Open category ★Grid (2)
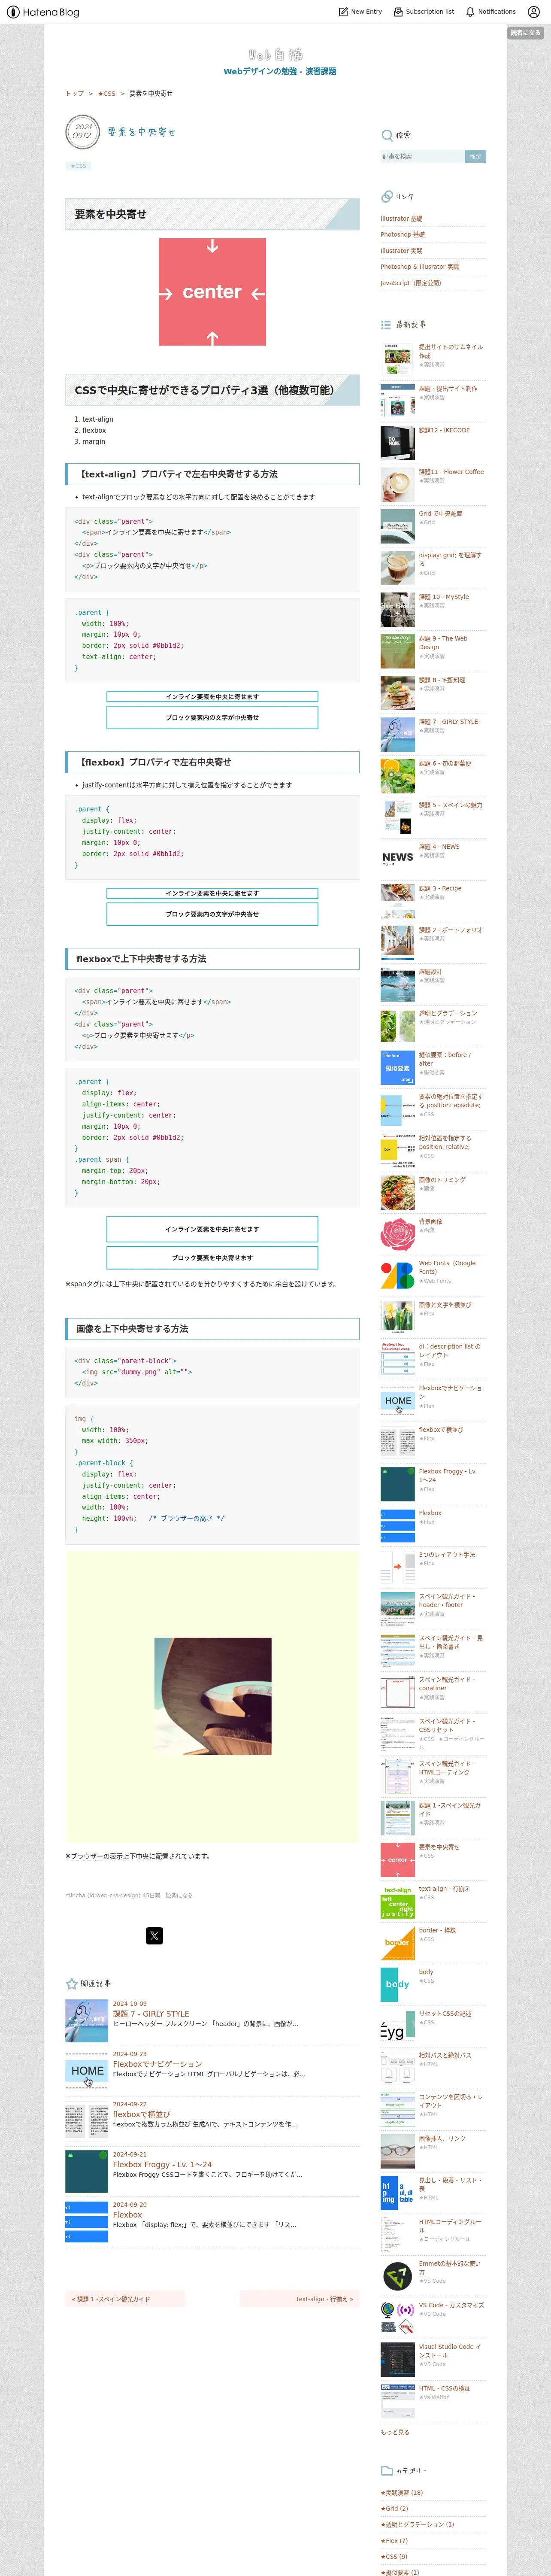The image size is (551, 2576). (394, 2508)
